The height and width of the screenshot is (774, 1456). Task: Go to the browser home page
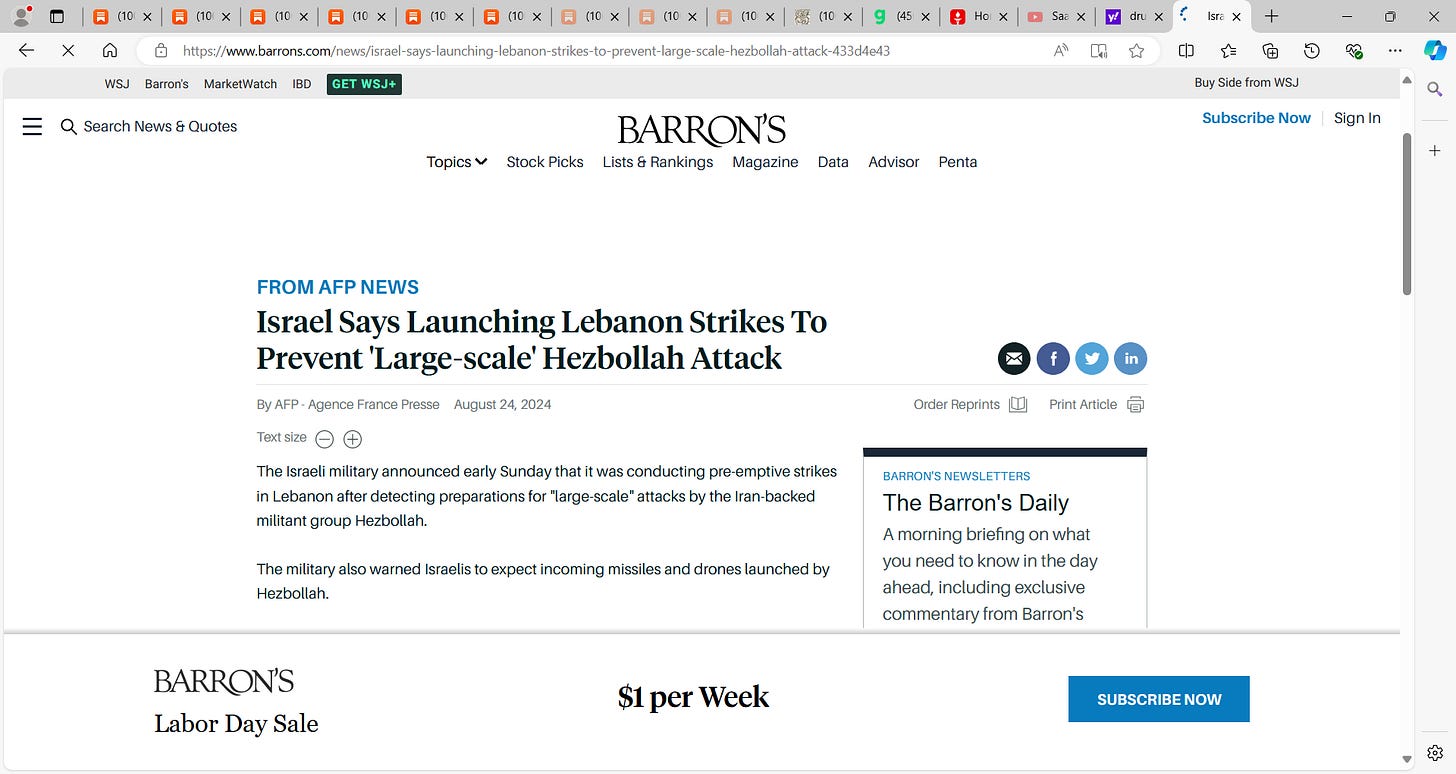(x=110, y=50)
